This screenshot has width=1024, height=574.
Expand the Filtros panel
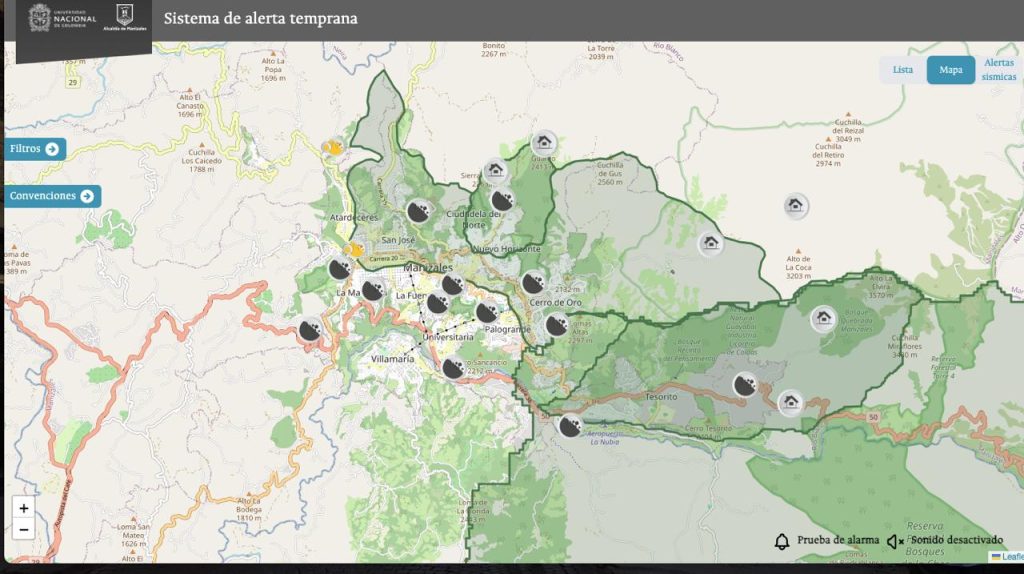(x=36, y=149)
